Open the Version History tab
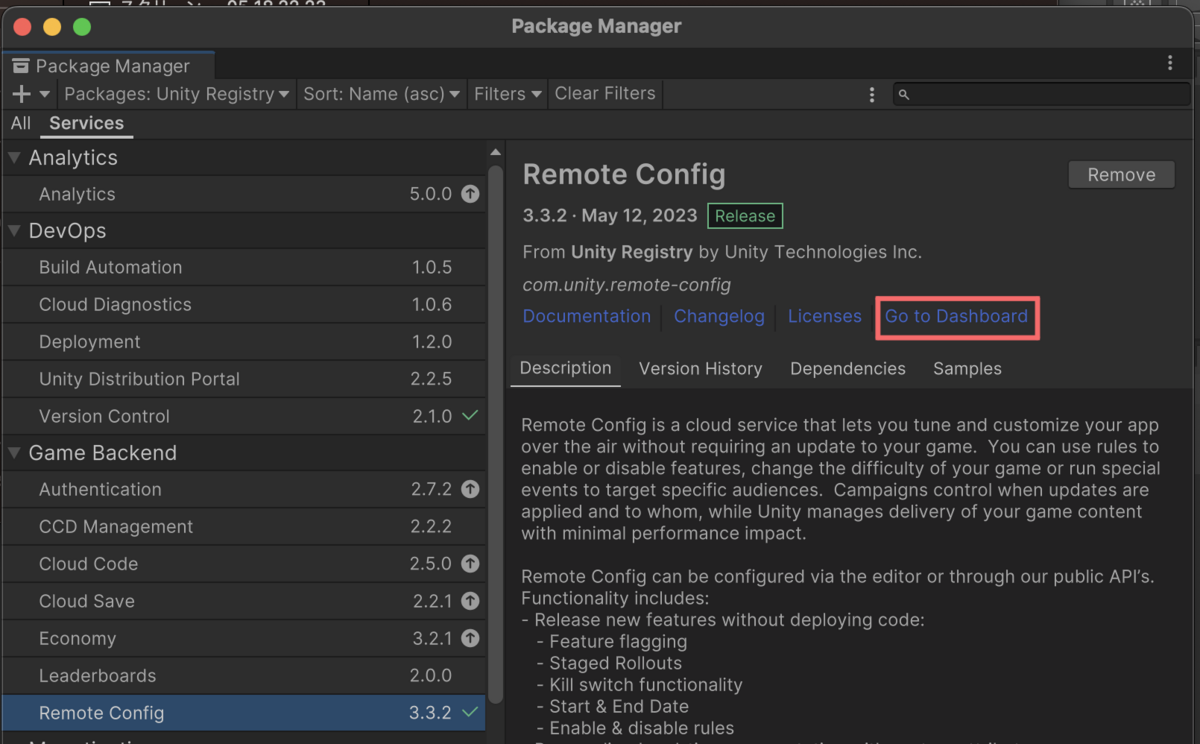The image size is (1200, 744). tap(700, 368)
